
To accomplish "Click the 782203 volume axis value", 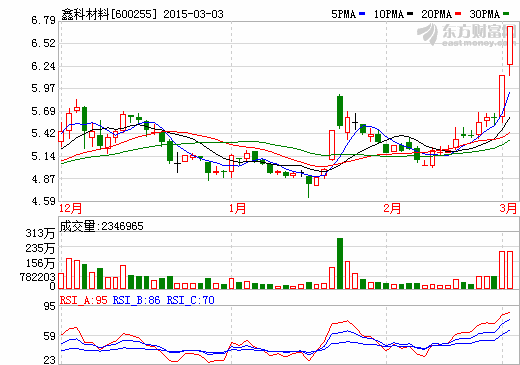I will pos(38,277).
